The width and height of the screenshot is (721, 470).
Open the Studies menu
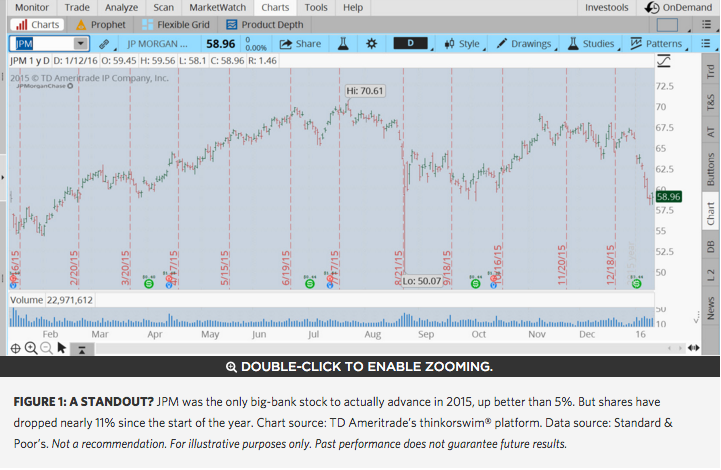(x=591, y=44)
